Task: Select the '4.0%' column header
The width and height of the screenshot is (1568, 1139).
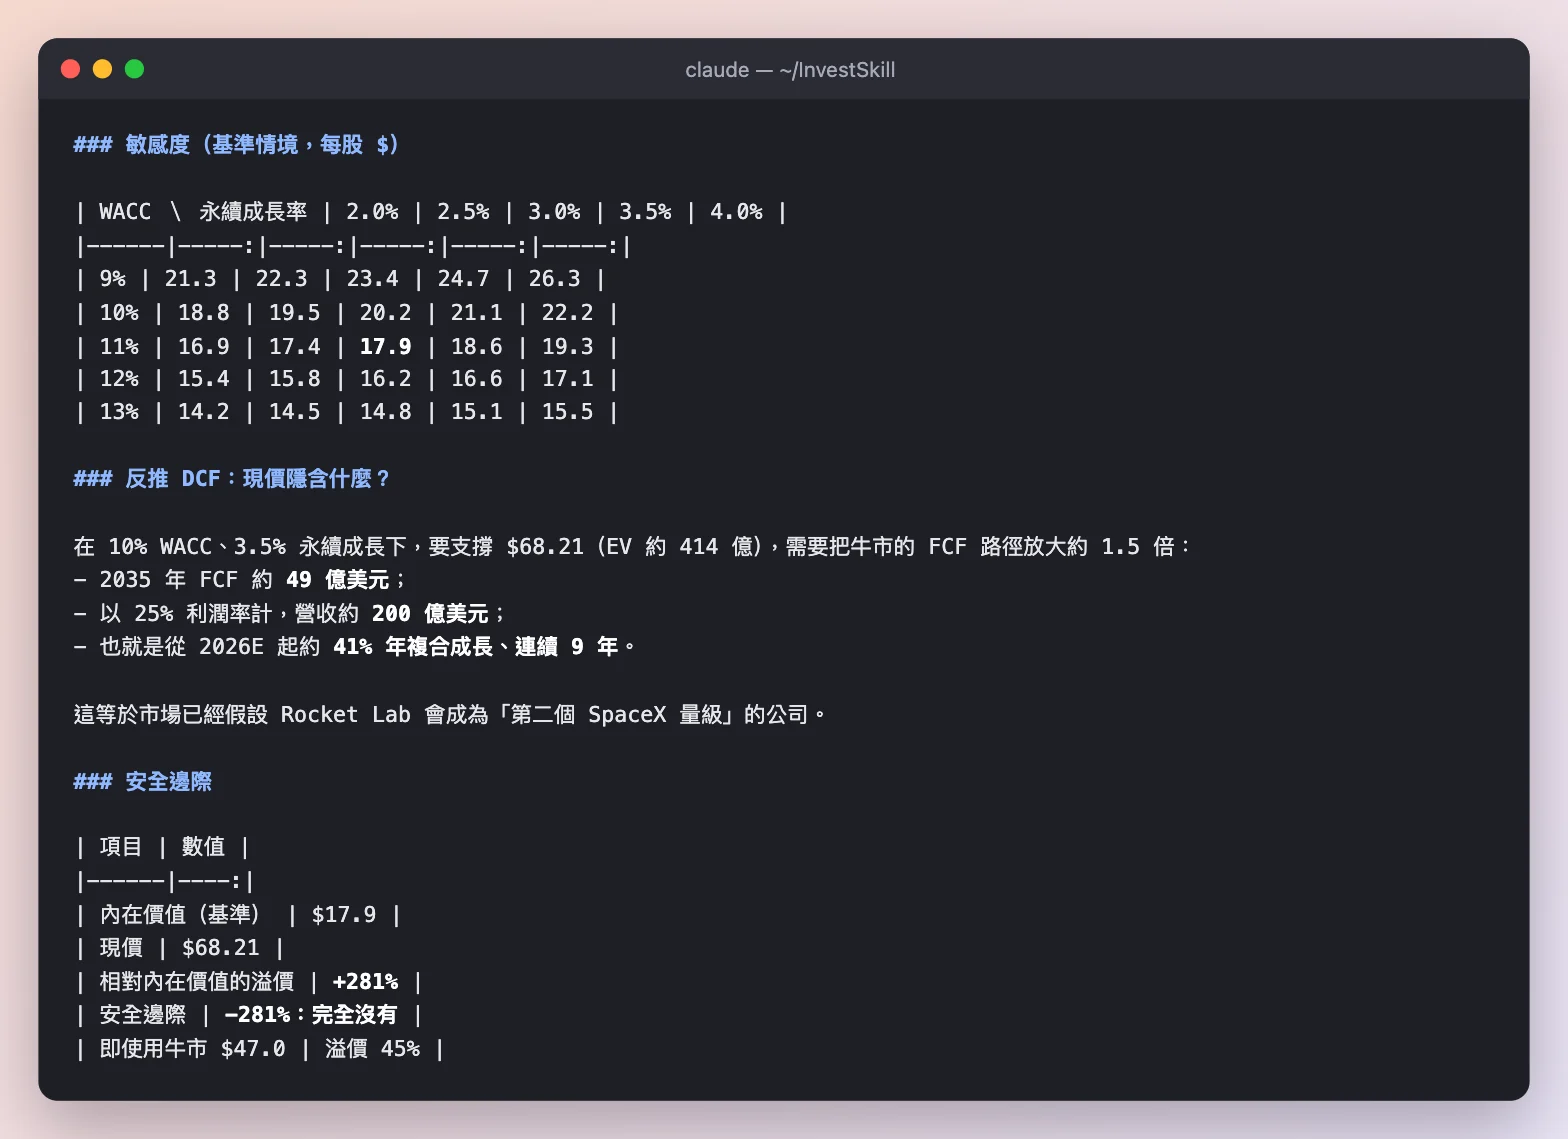Action: [736, 212]
